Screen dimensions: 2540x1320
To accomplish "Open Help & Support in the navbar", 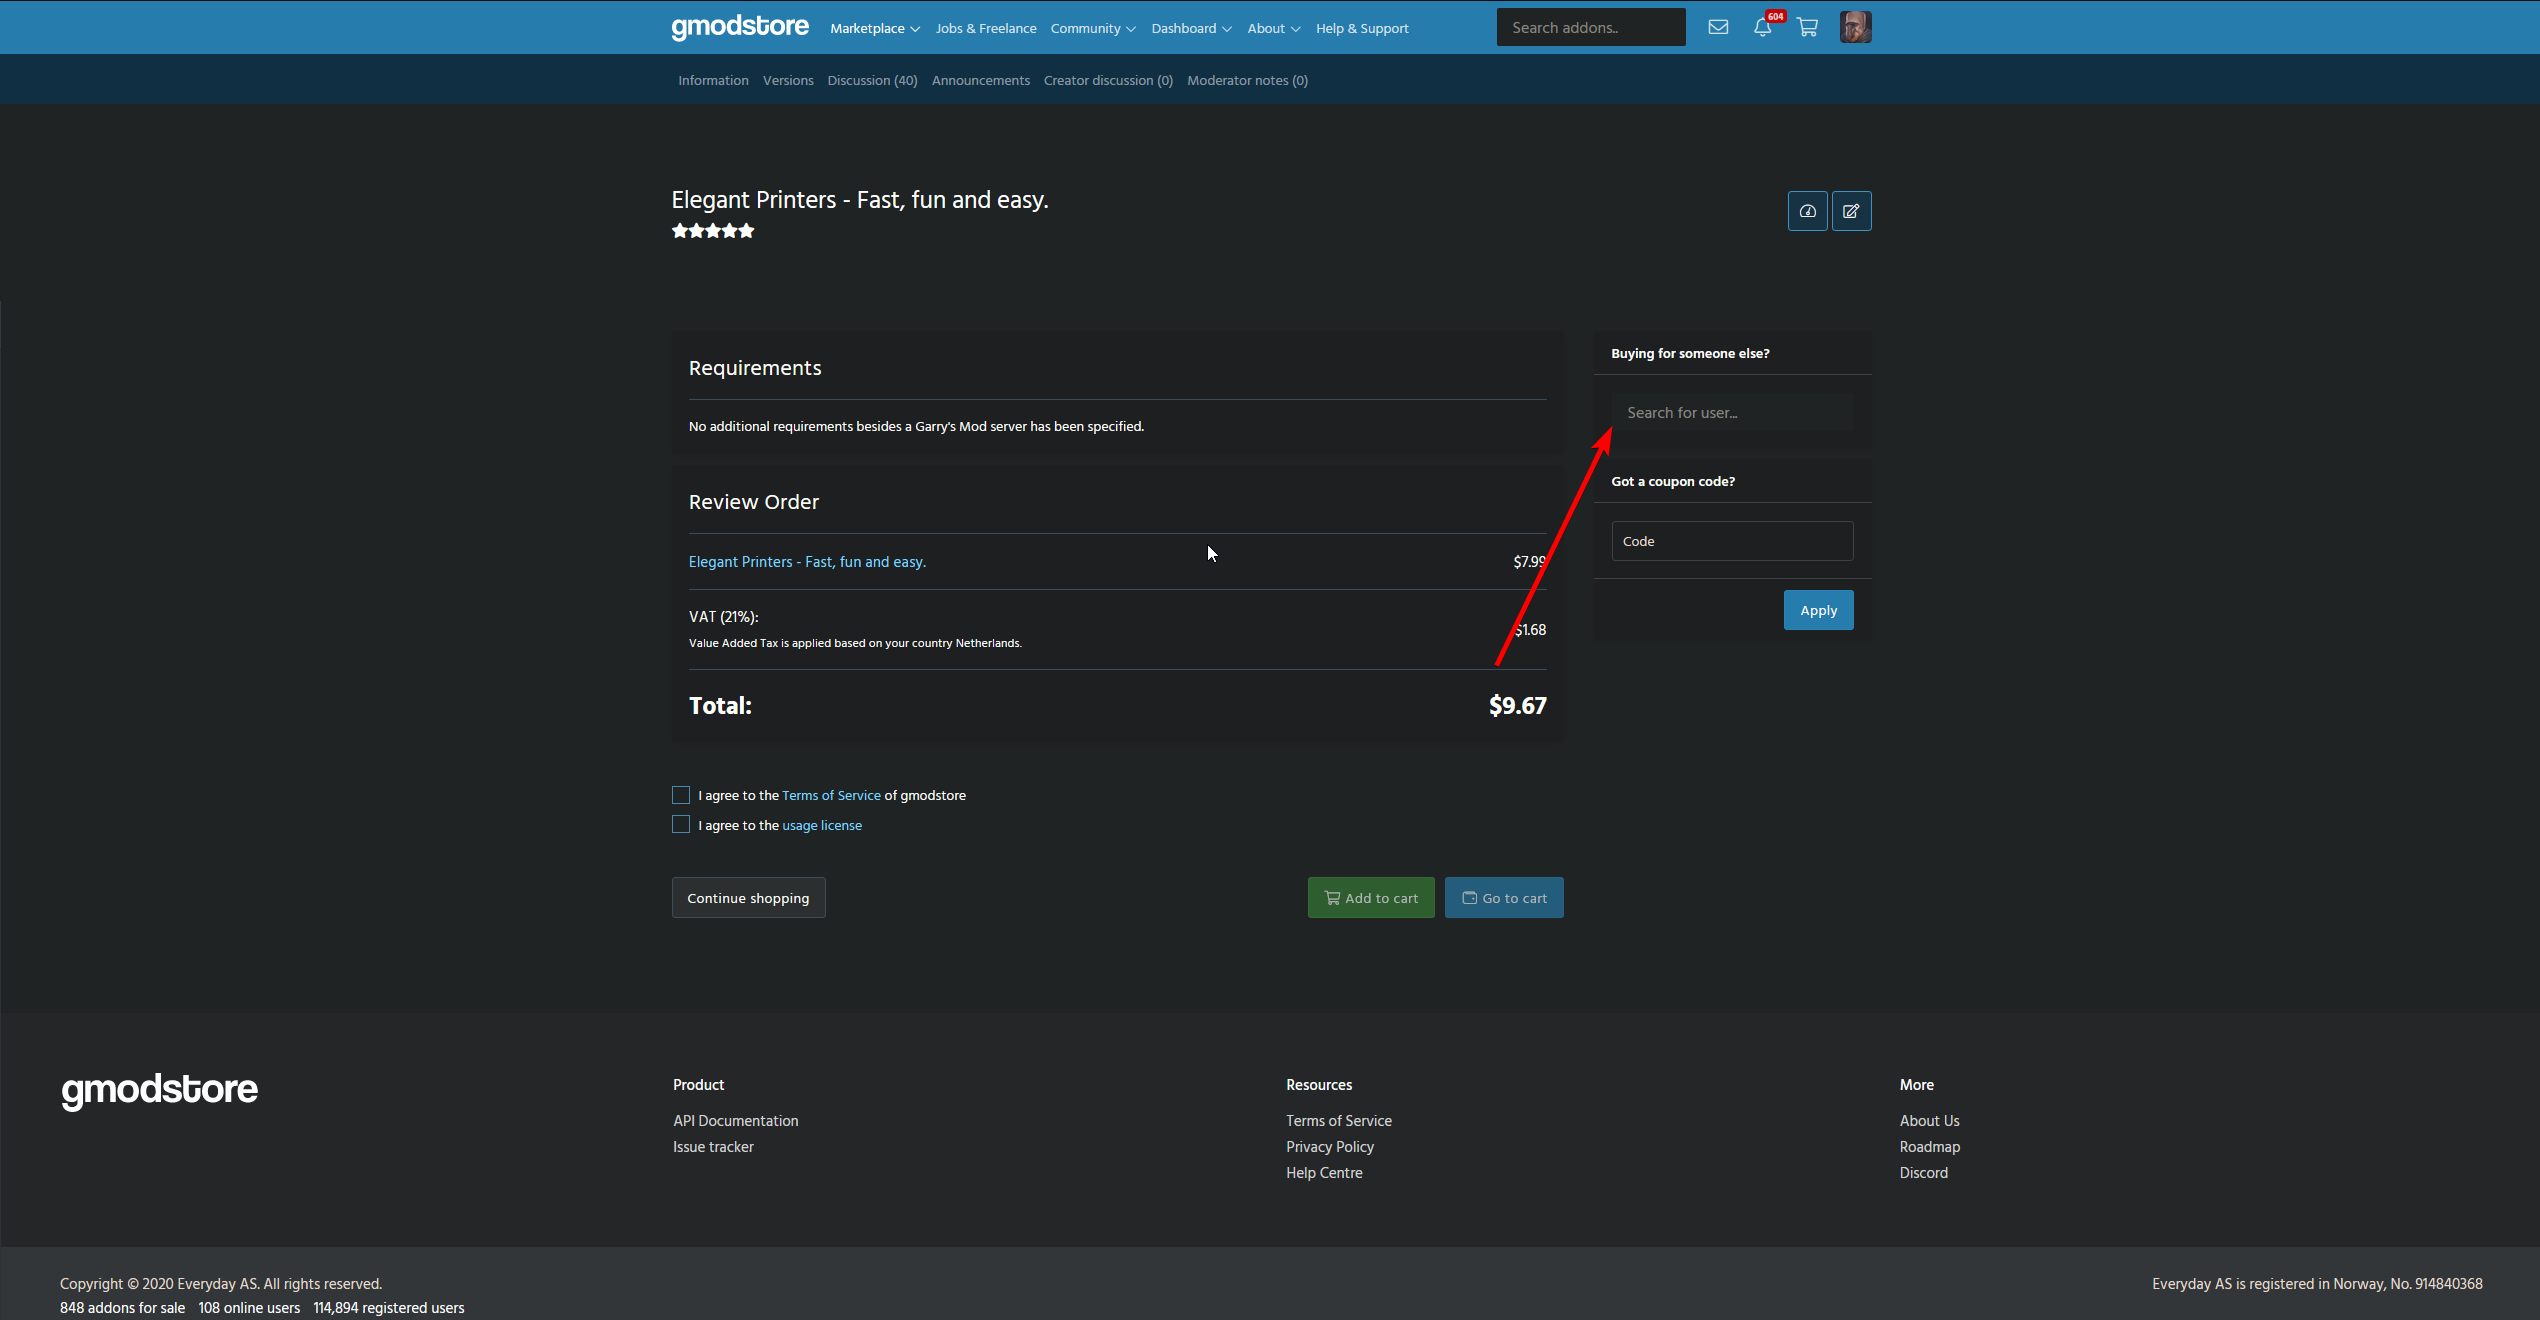I will (1362, 28).
